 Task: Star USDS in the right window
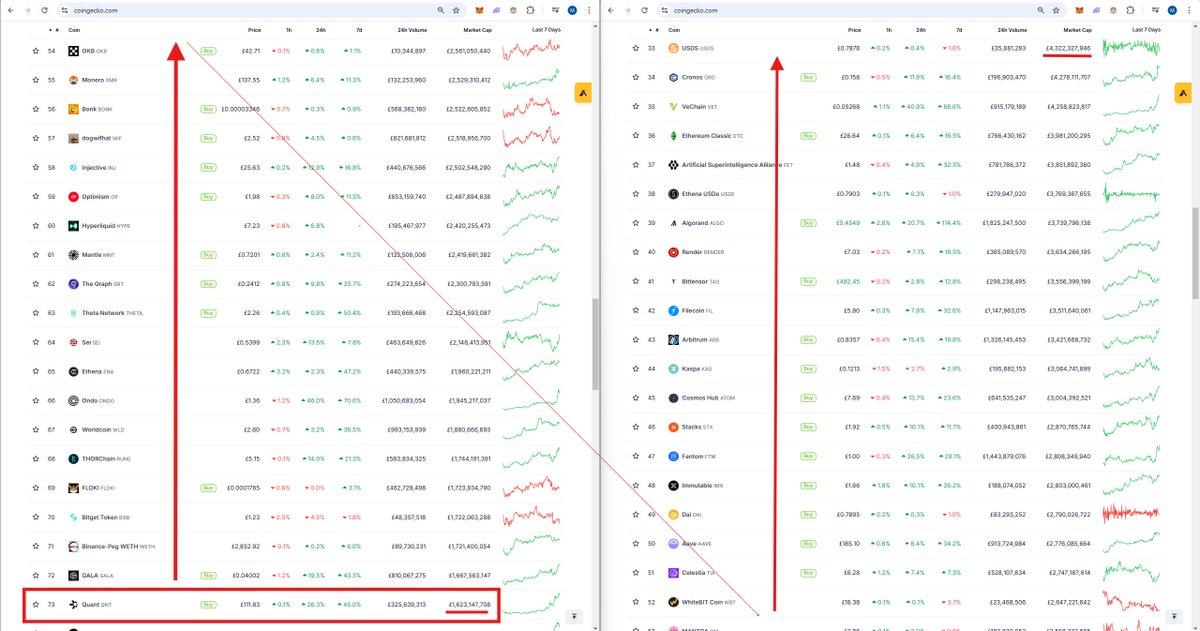(x=635, y=47)
